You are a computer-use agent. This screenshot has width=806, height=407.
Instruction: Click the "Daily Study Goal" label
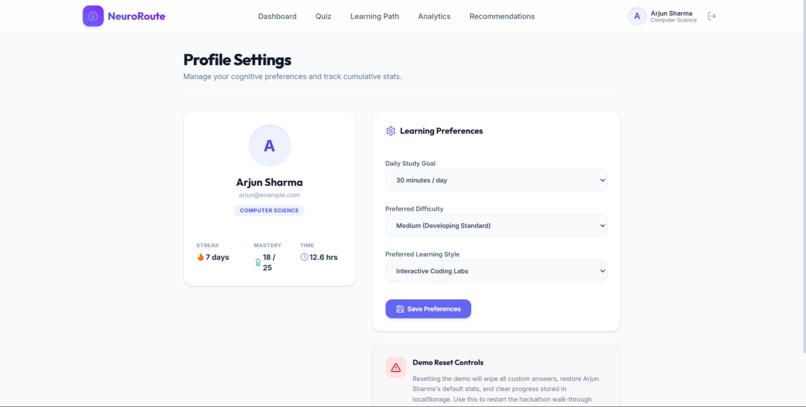point(410,163)
